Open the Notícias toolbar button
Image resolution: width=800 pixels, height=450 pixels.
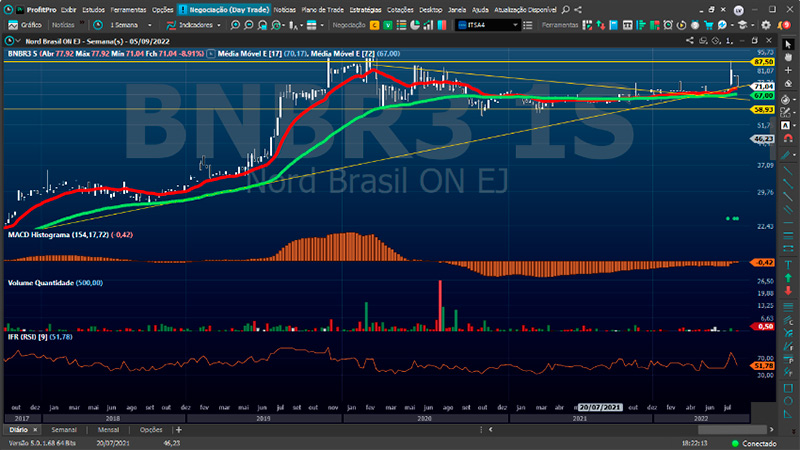[x=63, y=25]
